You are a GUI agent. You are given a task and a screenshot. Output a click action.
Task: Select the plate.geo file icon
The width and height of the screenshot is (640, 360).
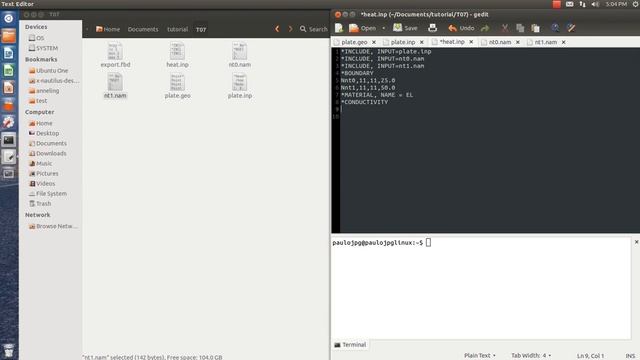click(x=177, y=86)
